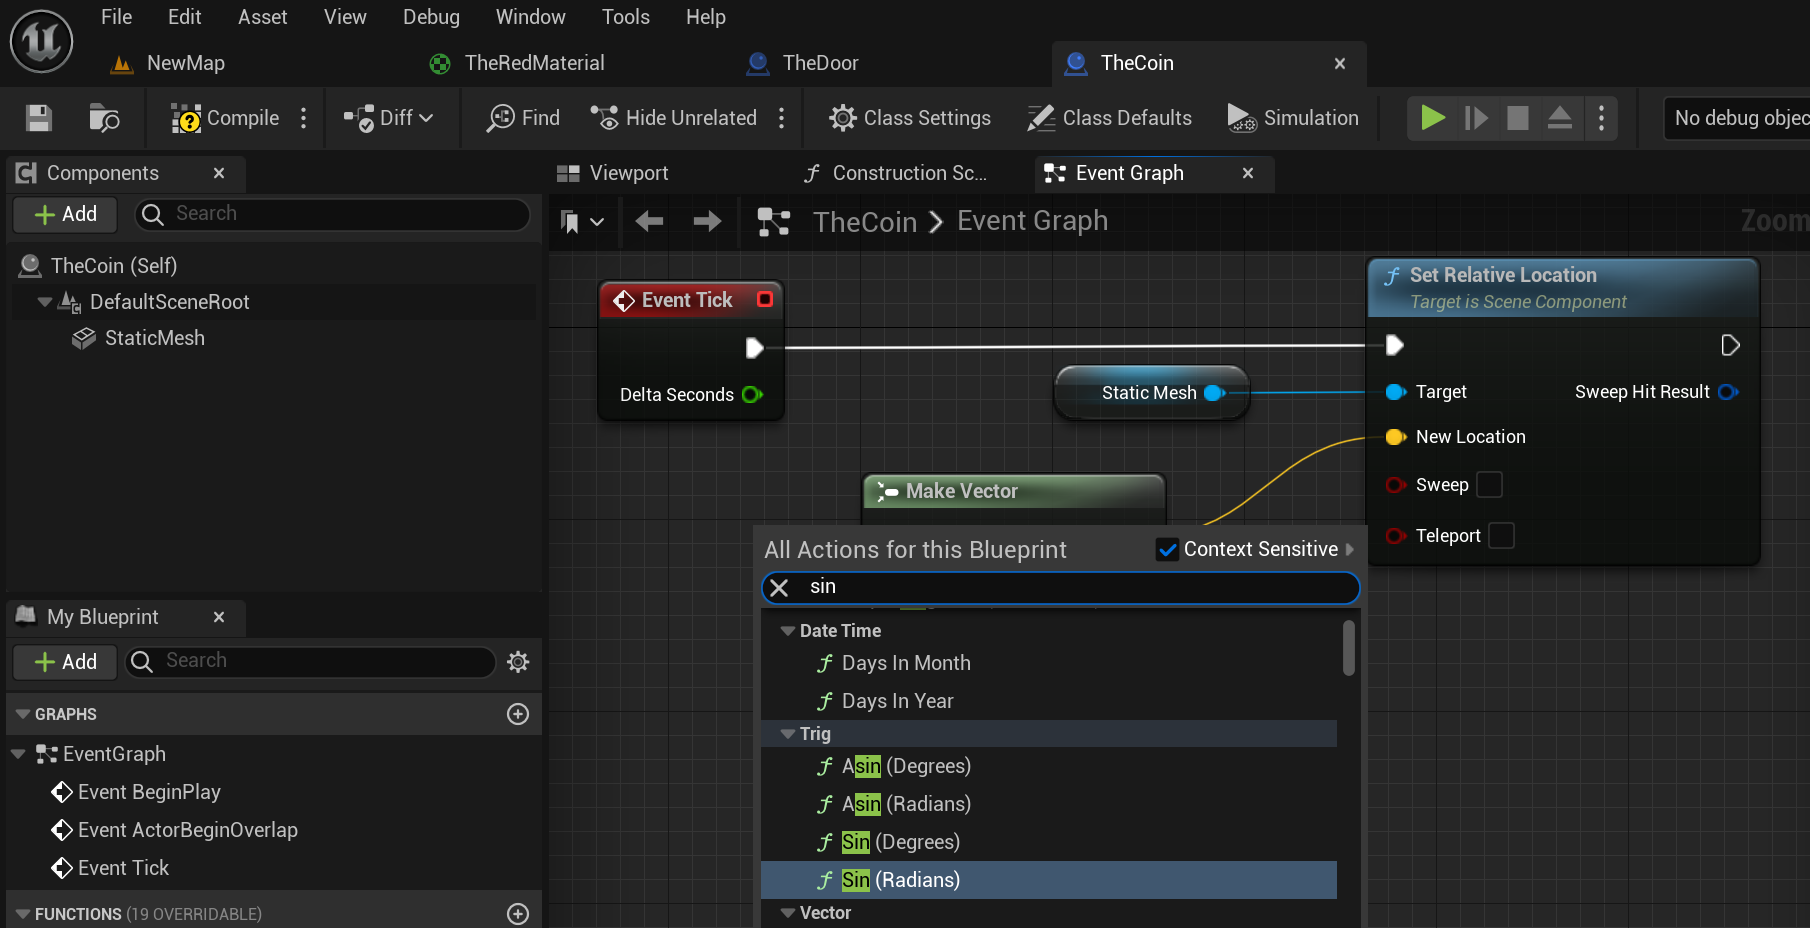Click the green Play button
The width and height of the screenshot is (1810, 928).
click(1433, 118)
